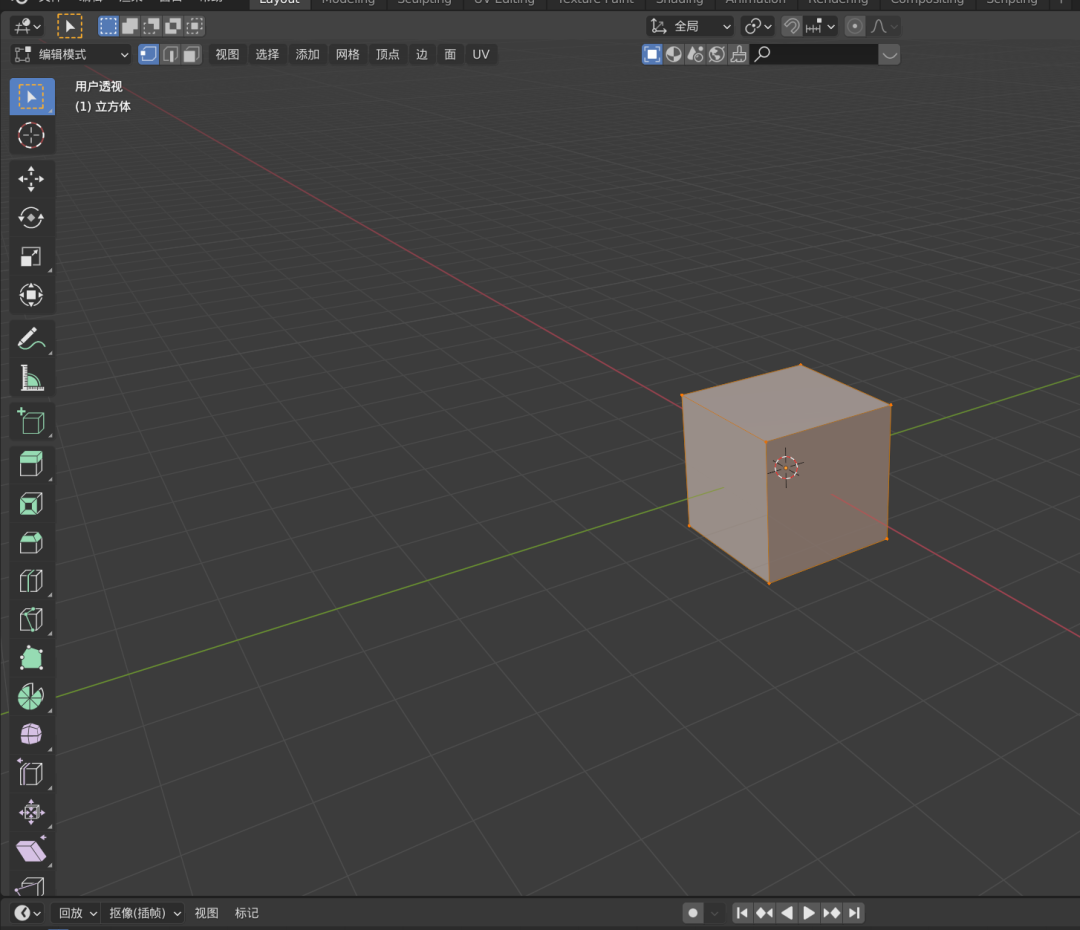Enable face select mode

coord(191,54)
